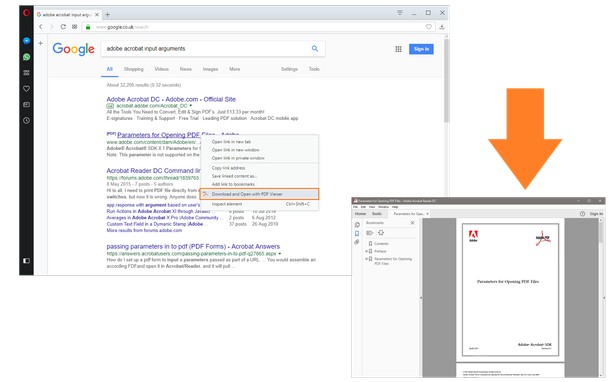The image size is (612, 382).
Task: Open Bookmarks heart in the Opera sidebar
Action: point(26,89)
